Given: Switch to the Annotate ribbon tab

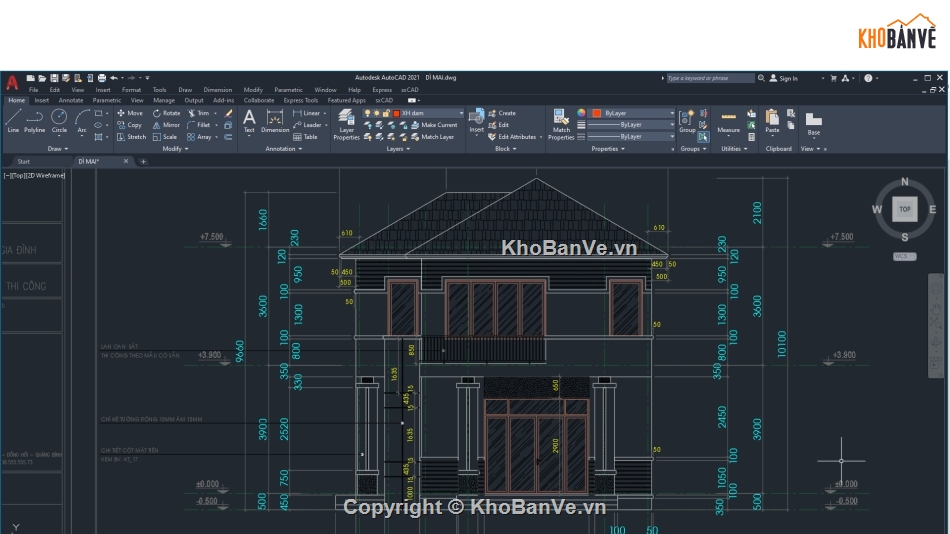Looking at the screenshot, I should [x=71, y=101].
